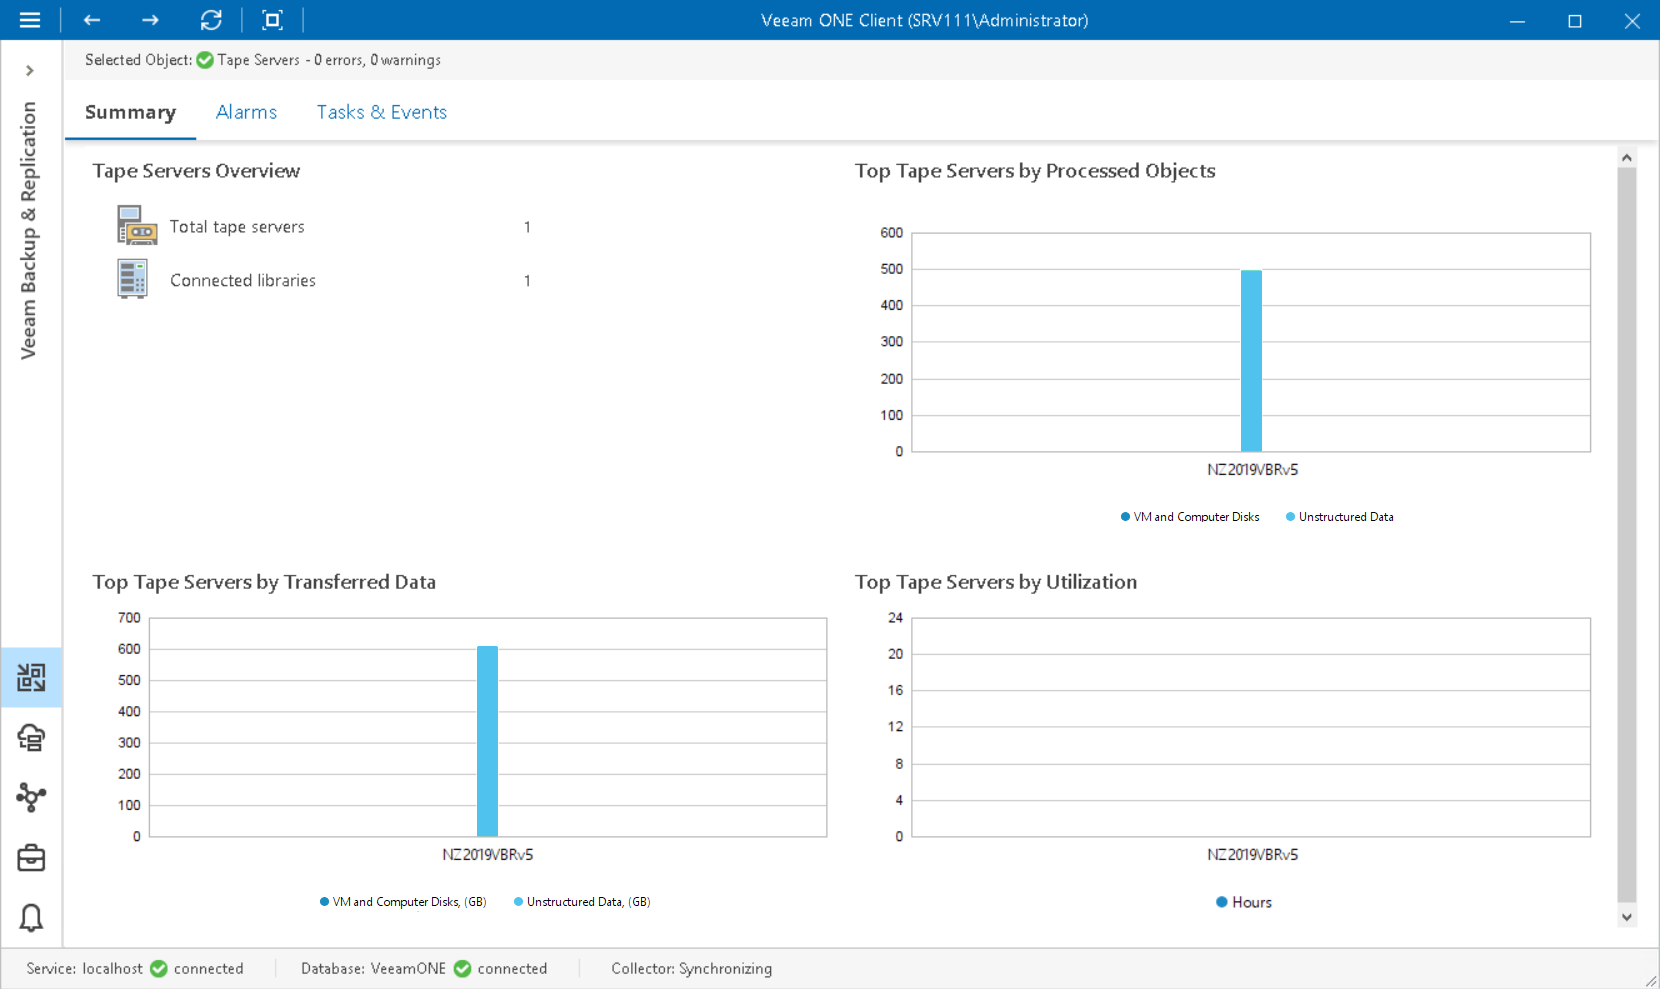Switch to the Summary tab
Image resolution: width=1660 pixels, height=989 pixels.
click(x=130, y=112)
